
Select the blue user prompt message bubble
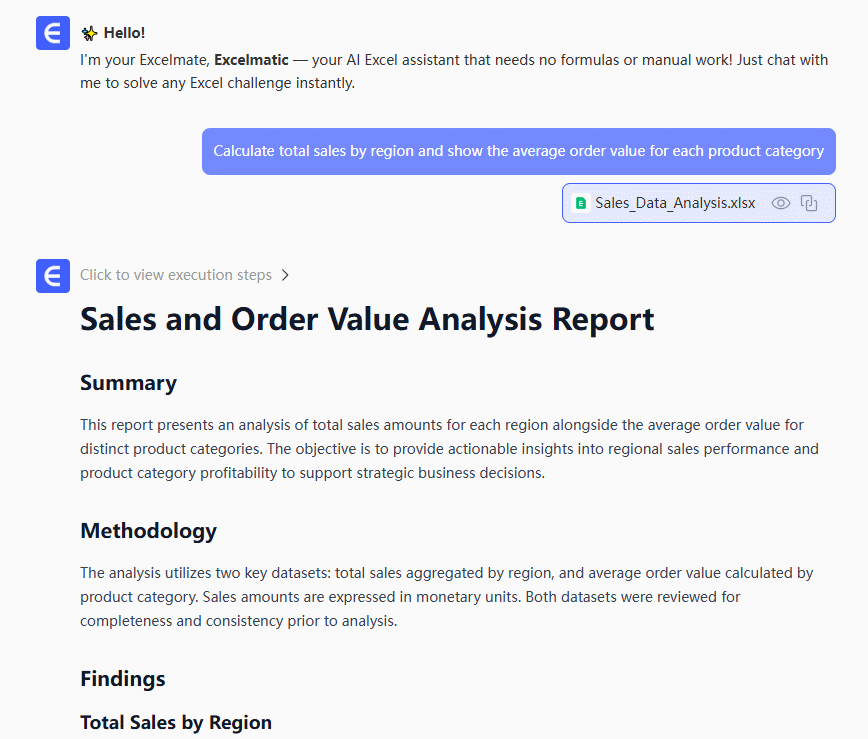click(518, 151)
